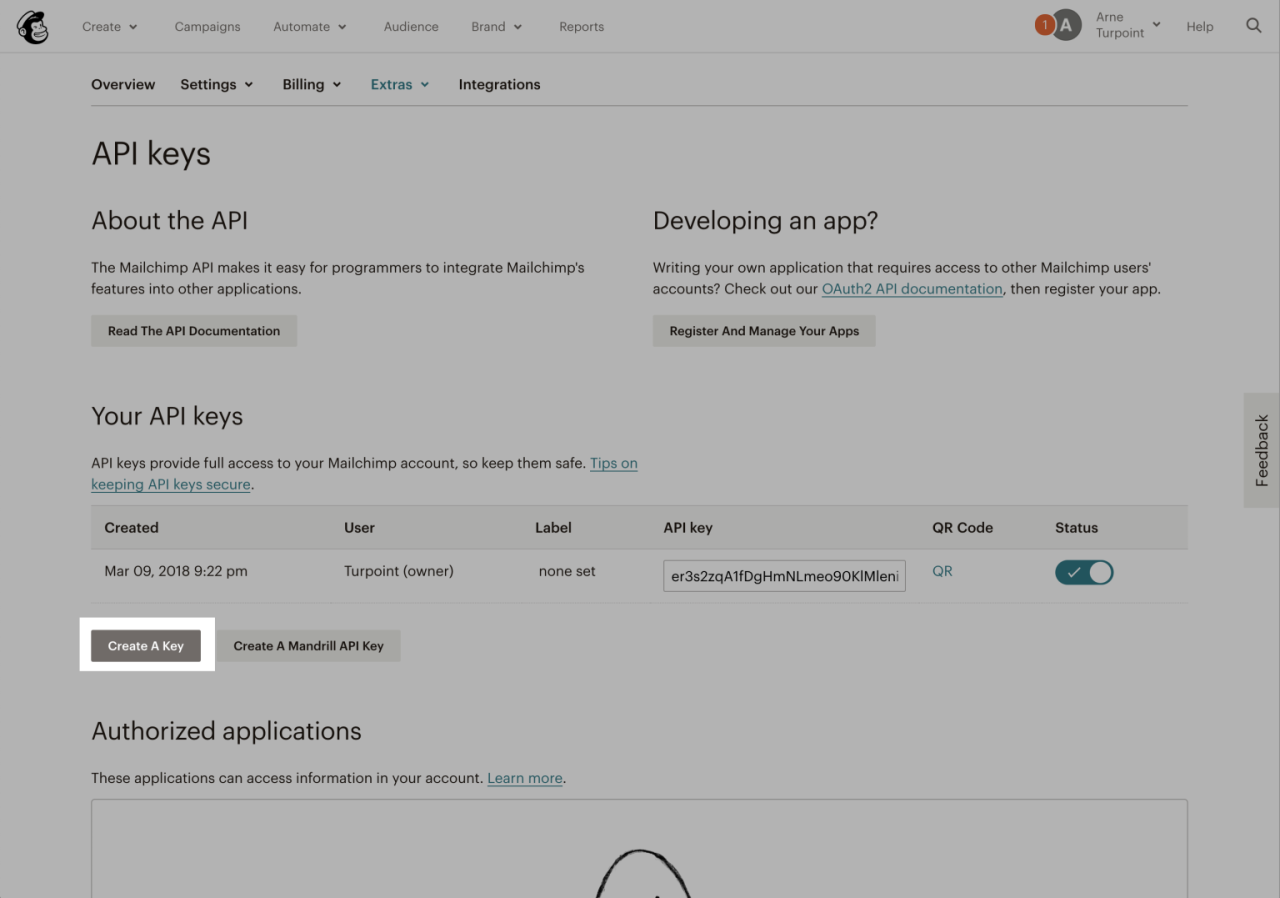This screenshot has height=898, width=1280.
Task: Click the user avatar with letter A
Action: point(1067,26)
